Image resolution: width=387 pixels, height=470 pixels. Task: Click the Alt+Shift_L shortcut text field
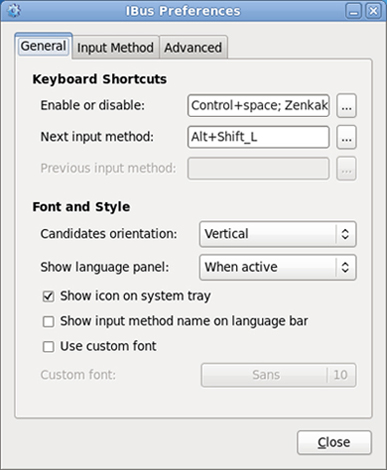click(x=259, y=137)
